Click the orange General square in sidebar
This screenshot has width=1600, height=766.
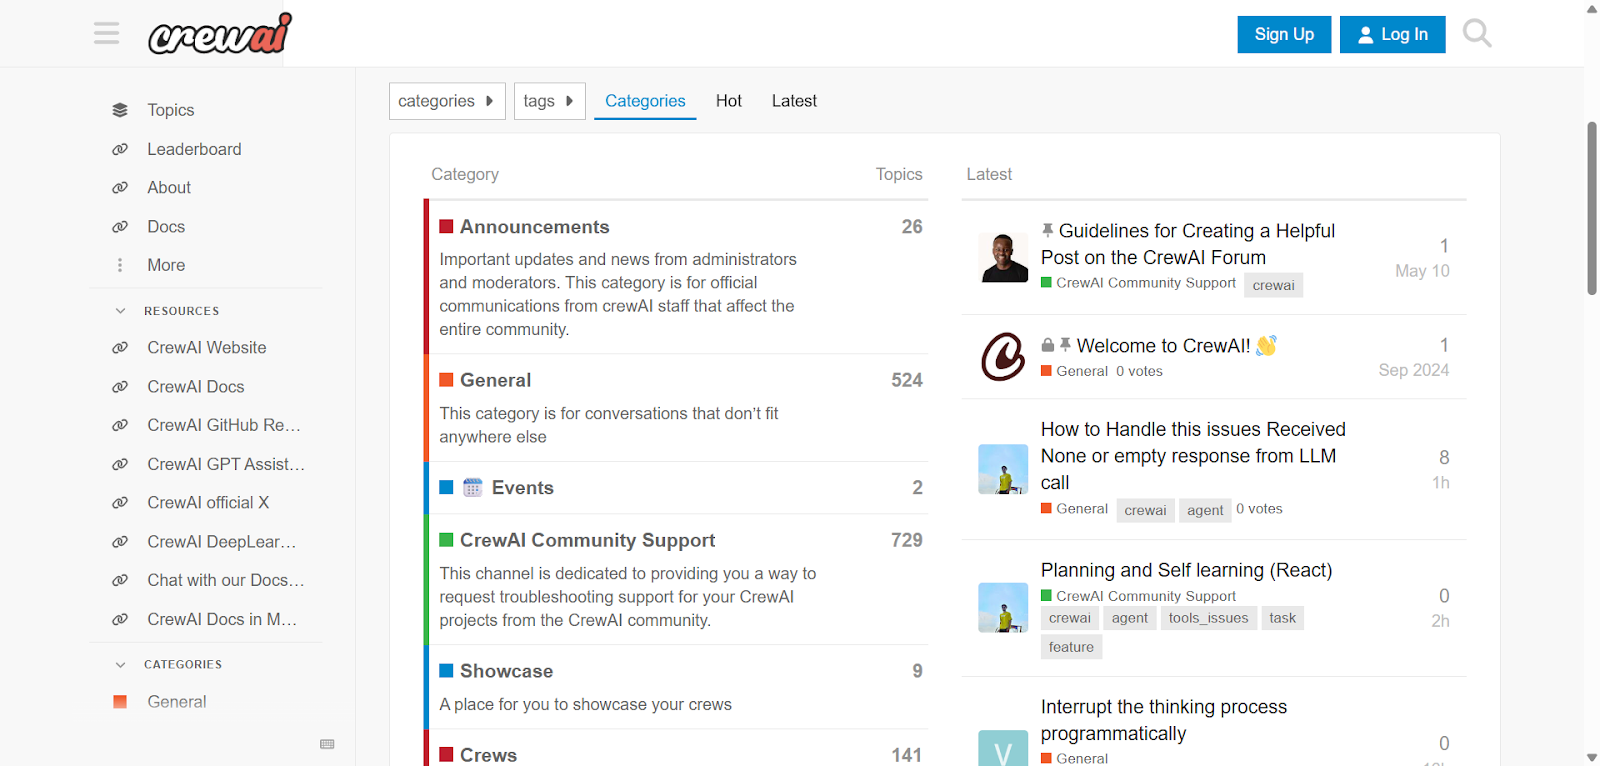tap(120, 702)
